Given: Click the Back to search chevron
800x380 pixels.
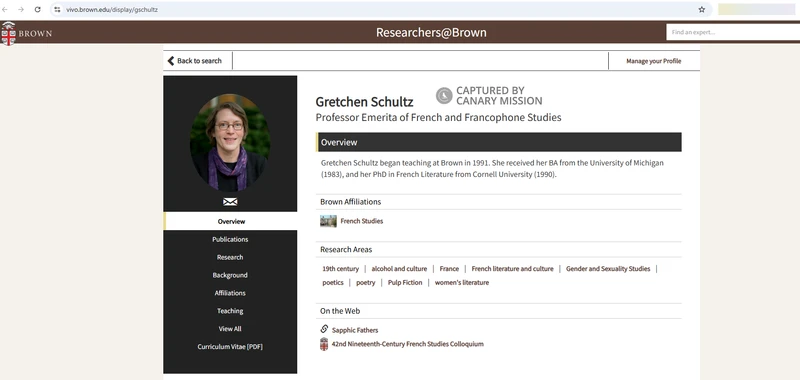Looking at the screenshot, I should (171, 61).
